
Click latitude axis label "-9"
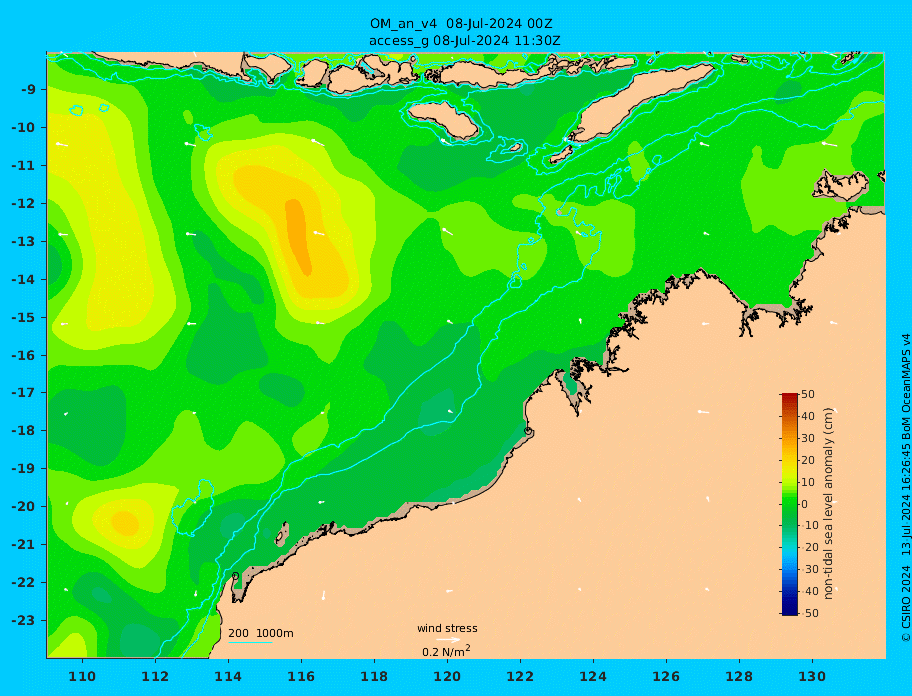(28, 90)
